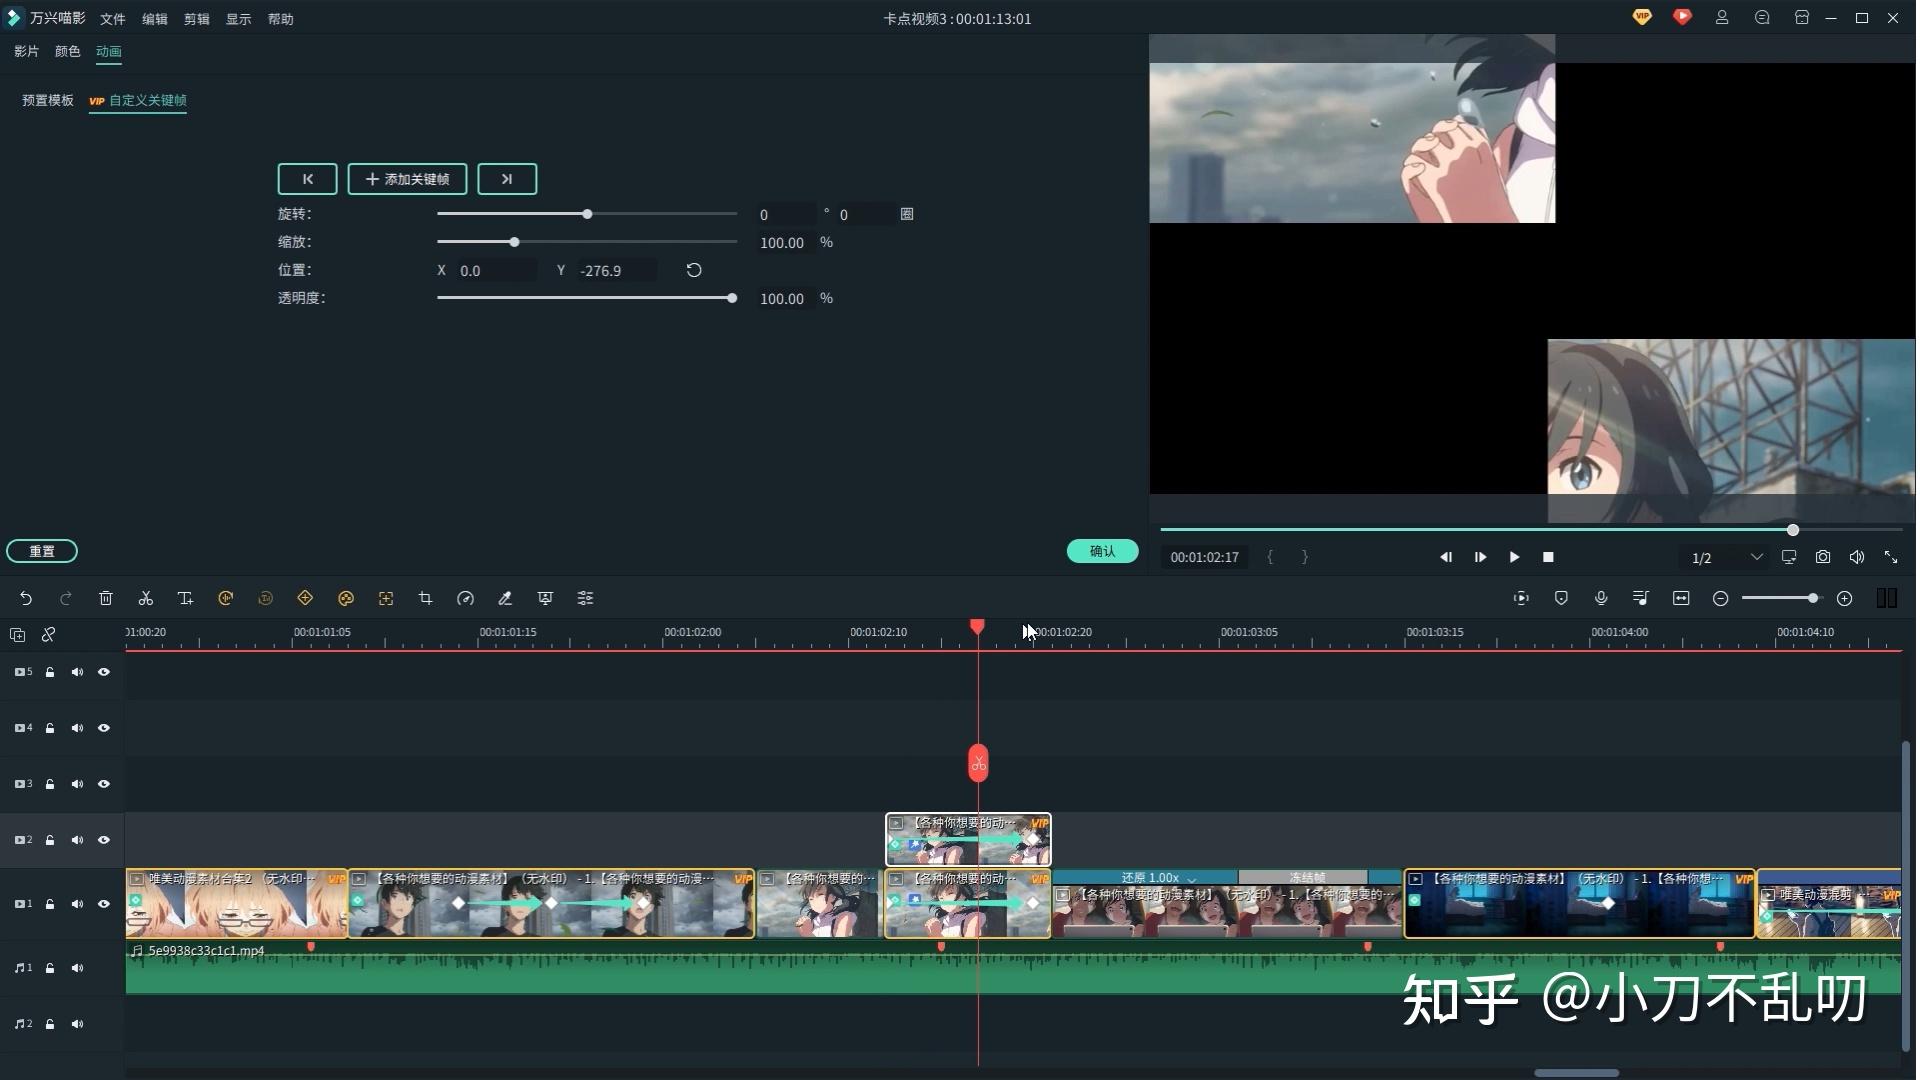
Task: Delete the selected clip with trash icon
Action: 106,598
